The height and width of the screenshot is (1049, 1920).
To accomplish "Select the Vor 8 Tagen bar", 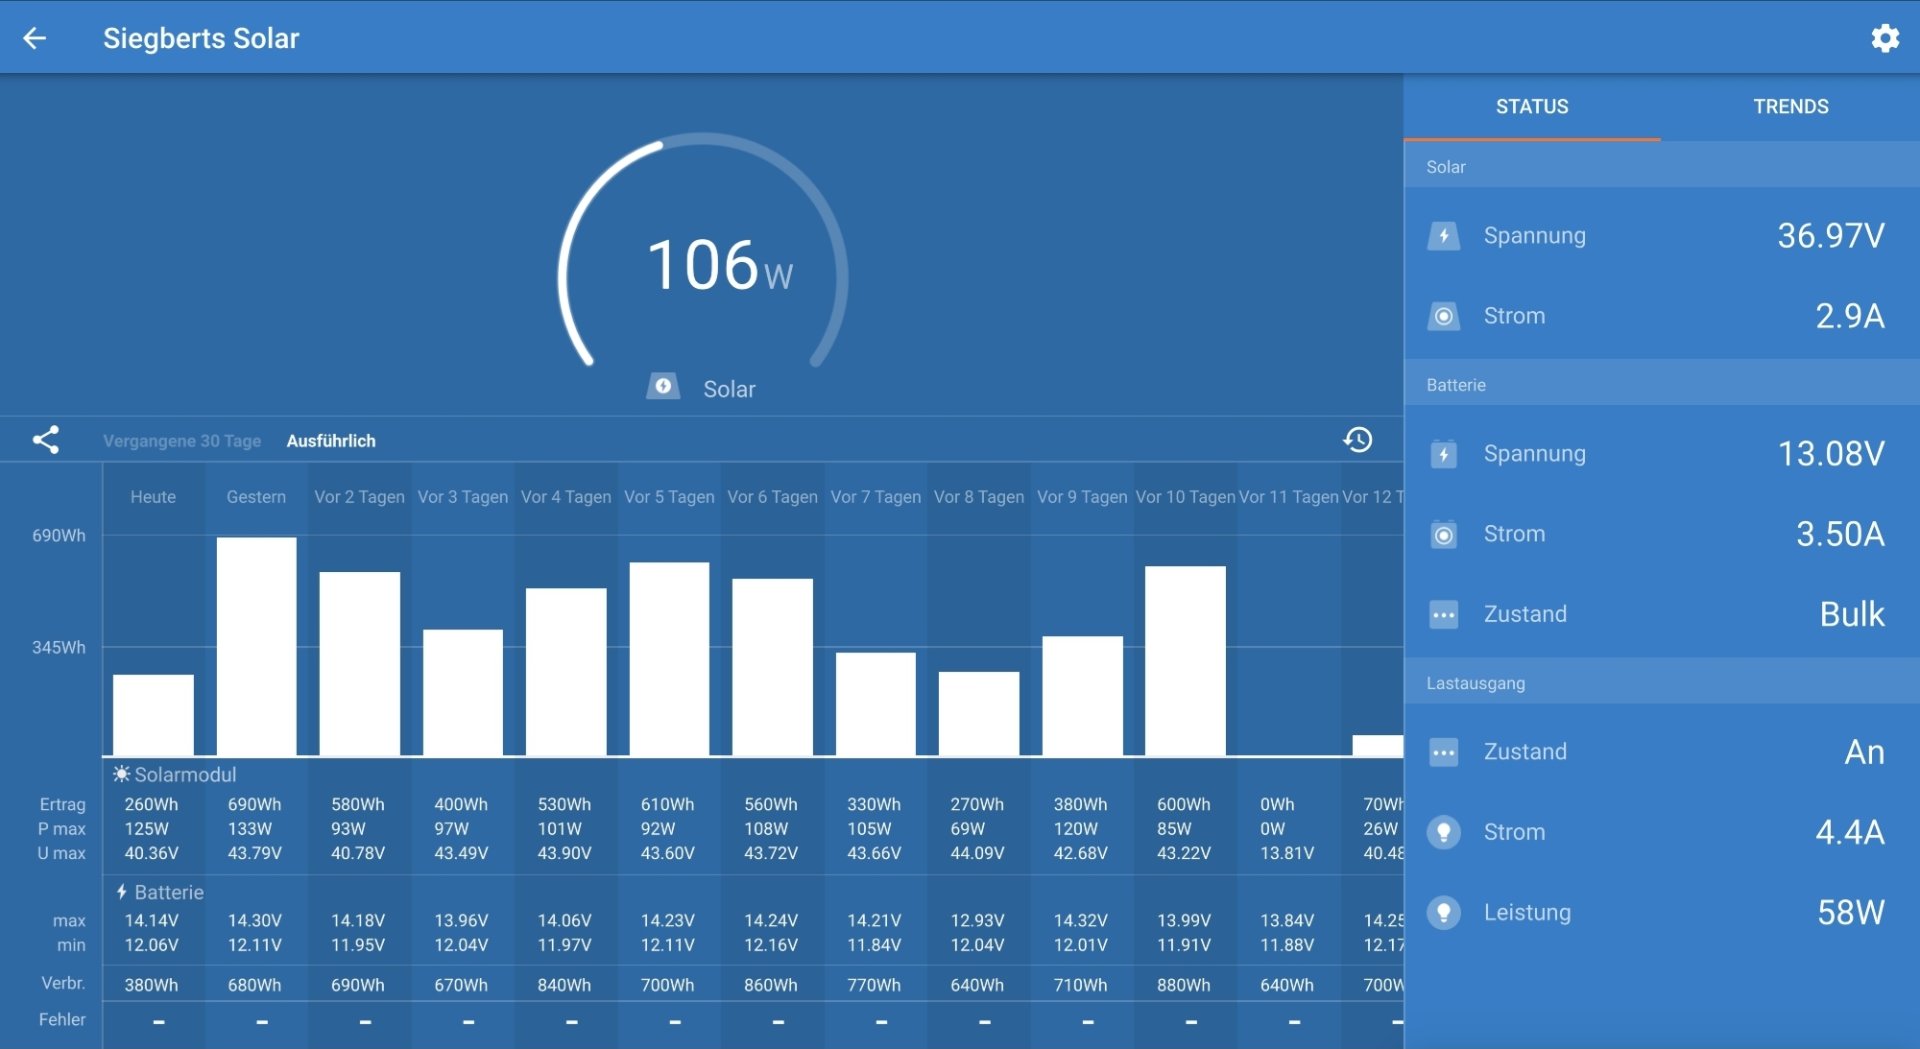I will pos(979,713).
